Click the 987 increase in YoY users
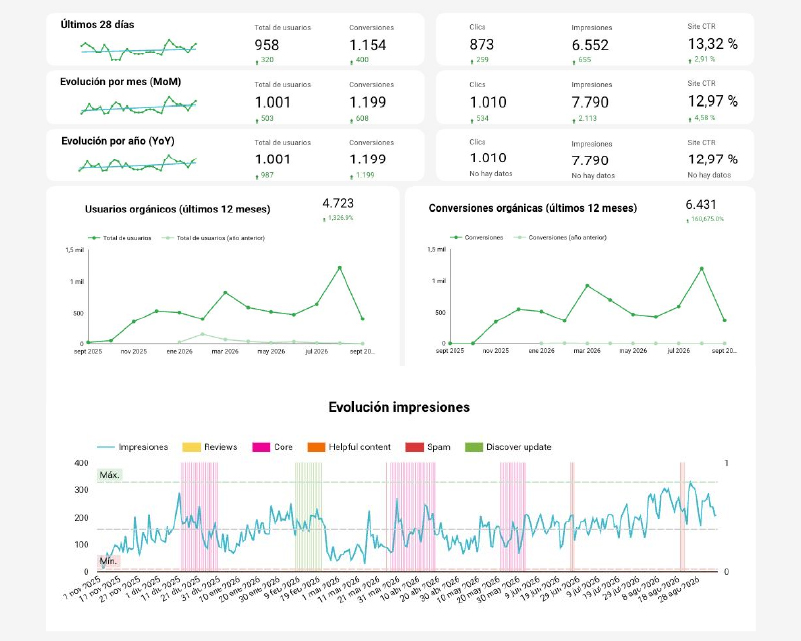Screen dimensions: 801x641 [265, 175]
